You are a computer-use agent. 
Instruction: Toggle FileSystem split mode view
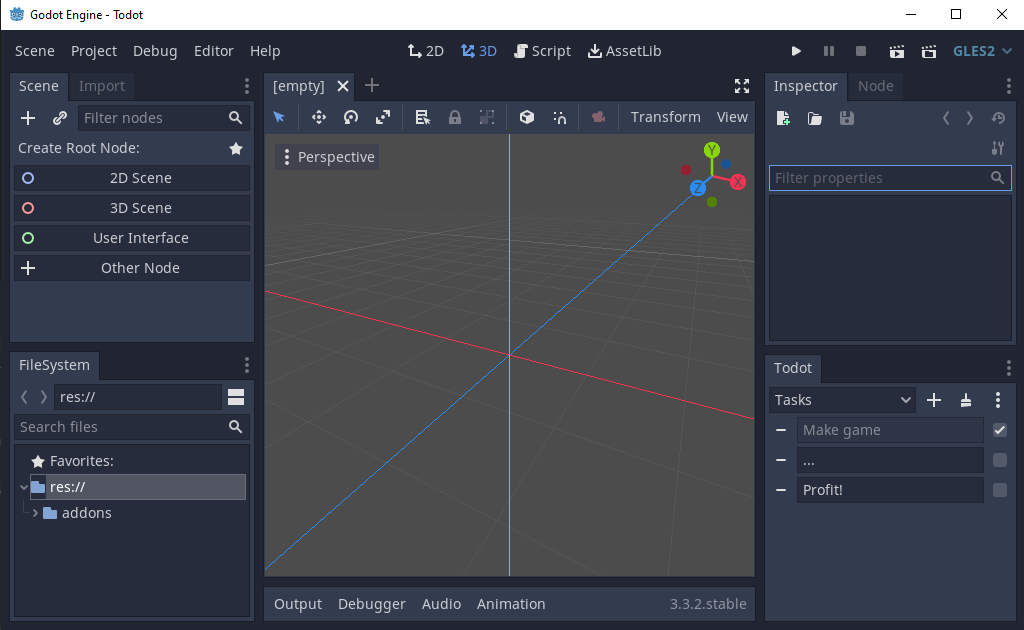coord(236,397)
